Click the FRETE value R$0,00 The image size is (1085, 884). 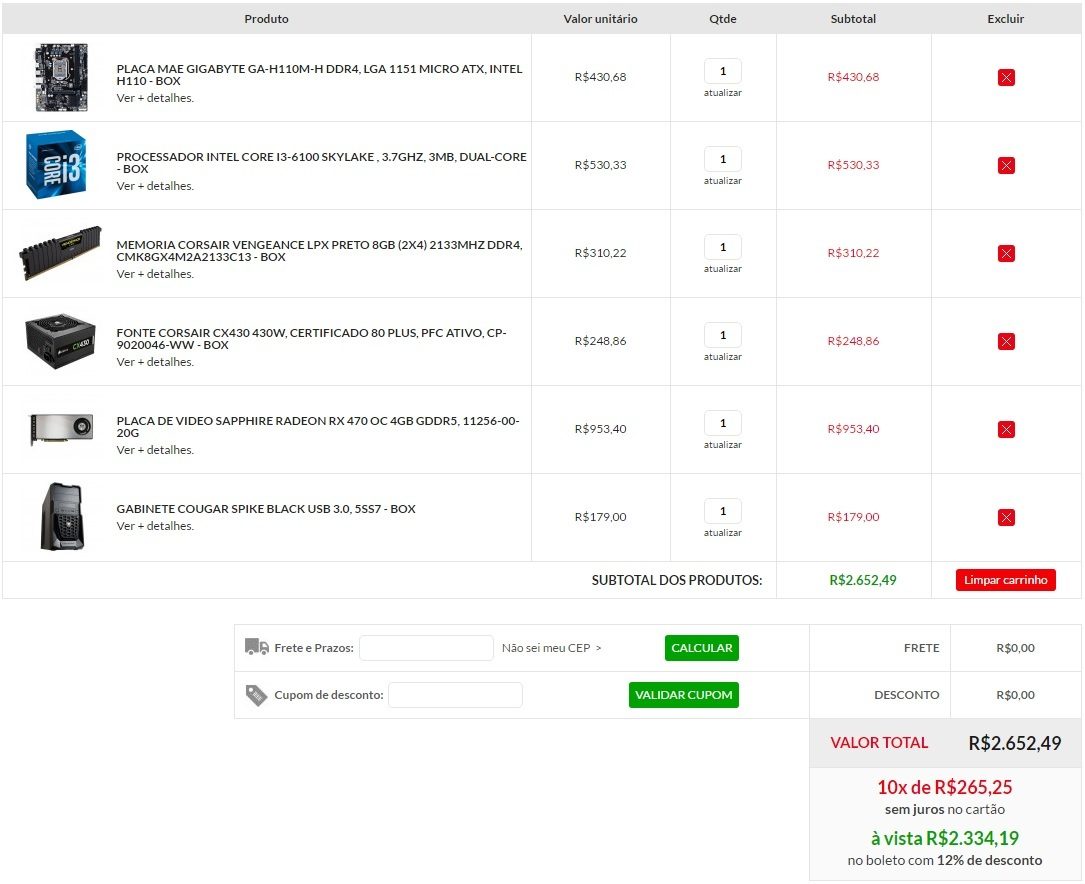pyautogui.click(x=1016, y=648)
